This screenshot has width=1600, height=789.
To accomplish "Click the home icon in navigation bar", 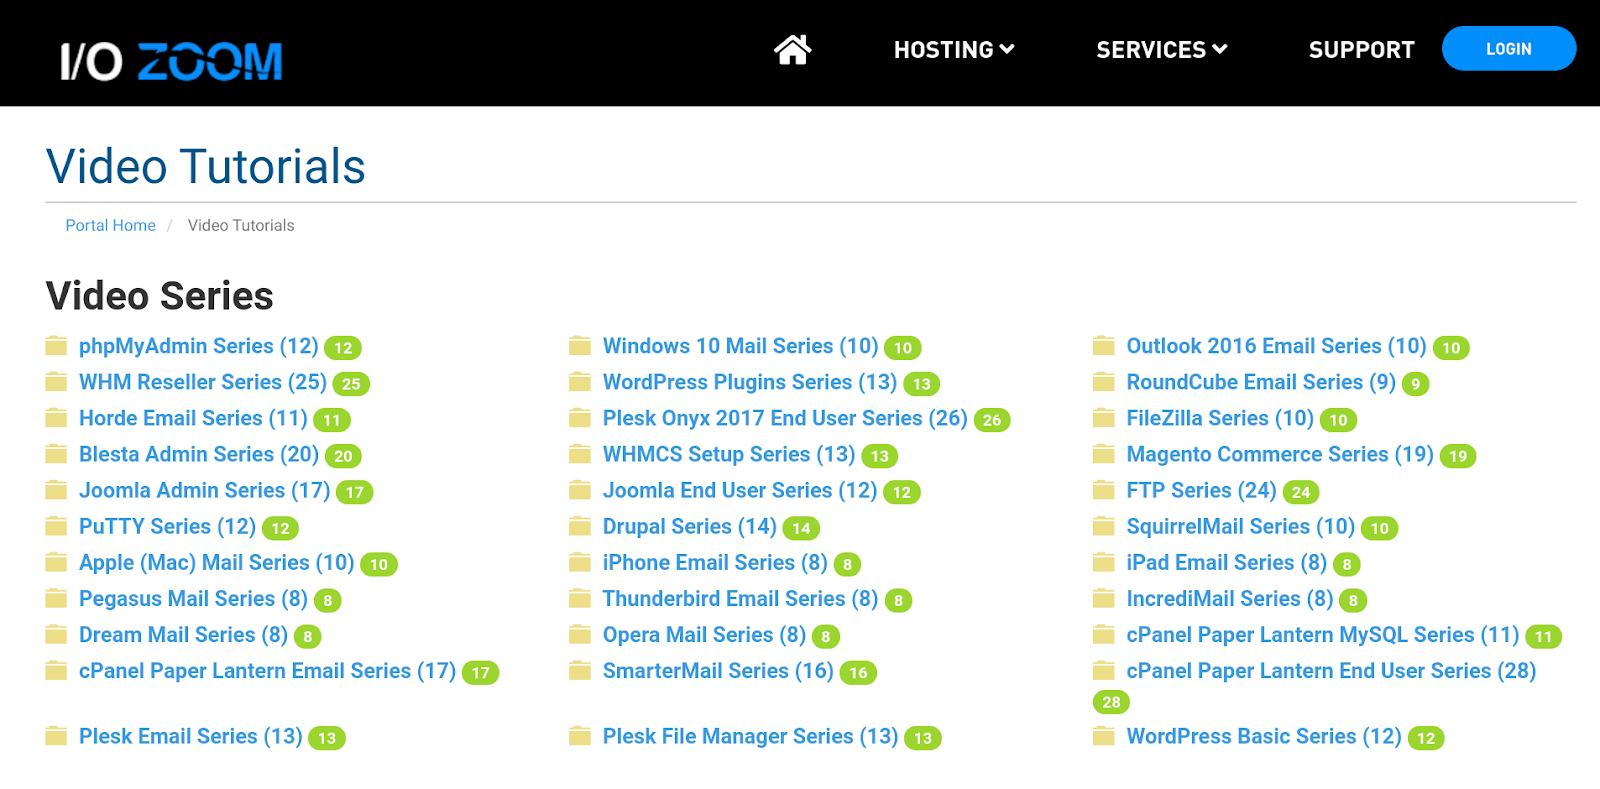I will (x=792, y=49).
